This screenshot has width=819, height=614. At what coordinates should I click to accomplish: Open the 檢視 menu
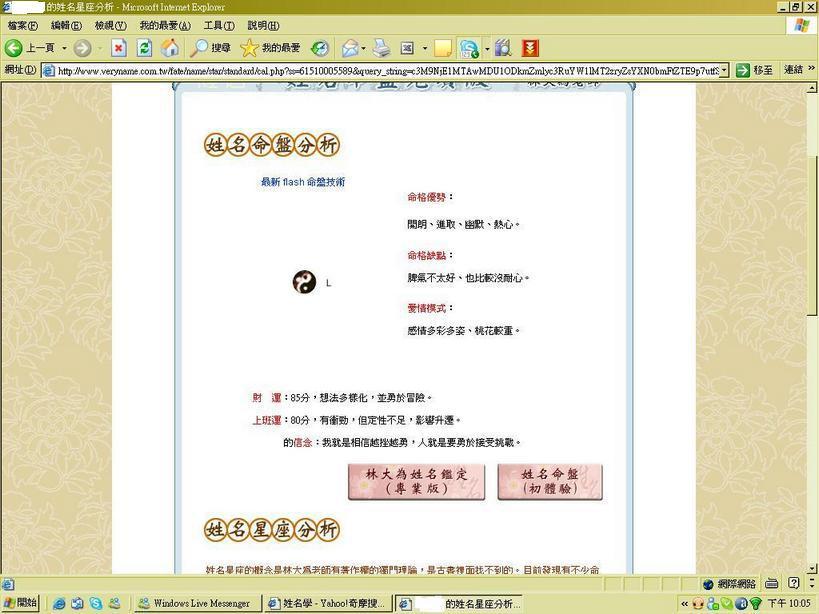pyautogui.click(x=106, y=25)
